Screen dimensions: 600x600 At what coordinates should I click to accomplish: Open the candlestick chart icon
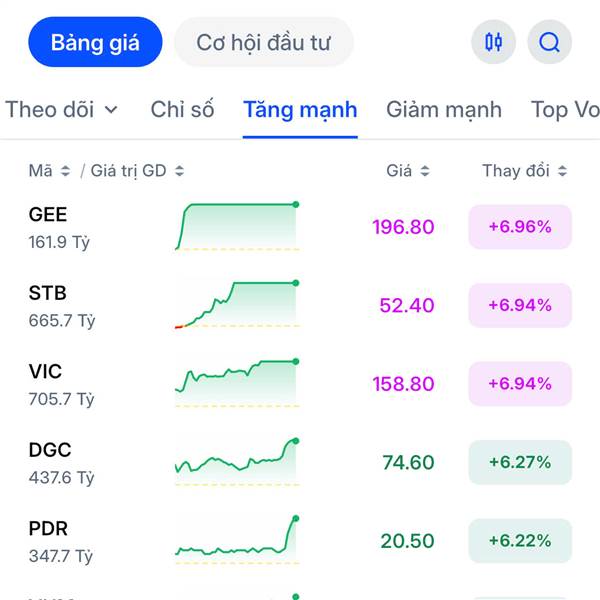click(x=493, y=42)
